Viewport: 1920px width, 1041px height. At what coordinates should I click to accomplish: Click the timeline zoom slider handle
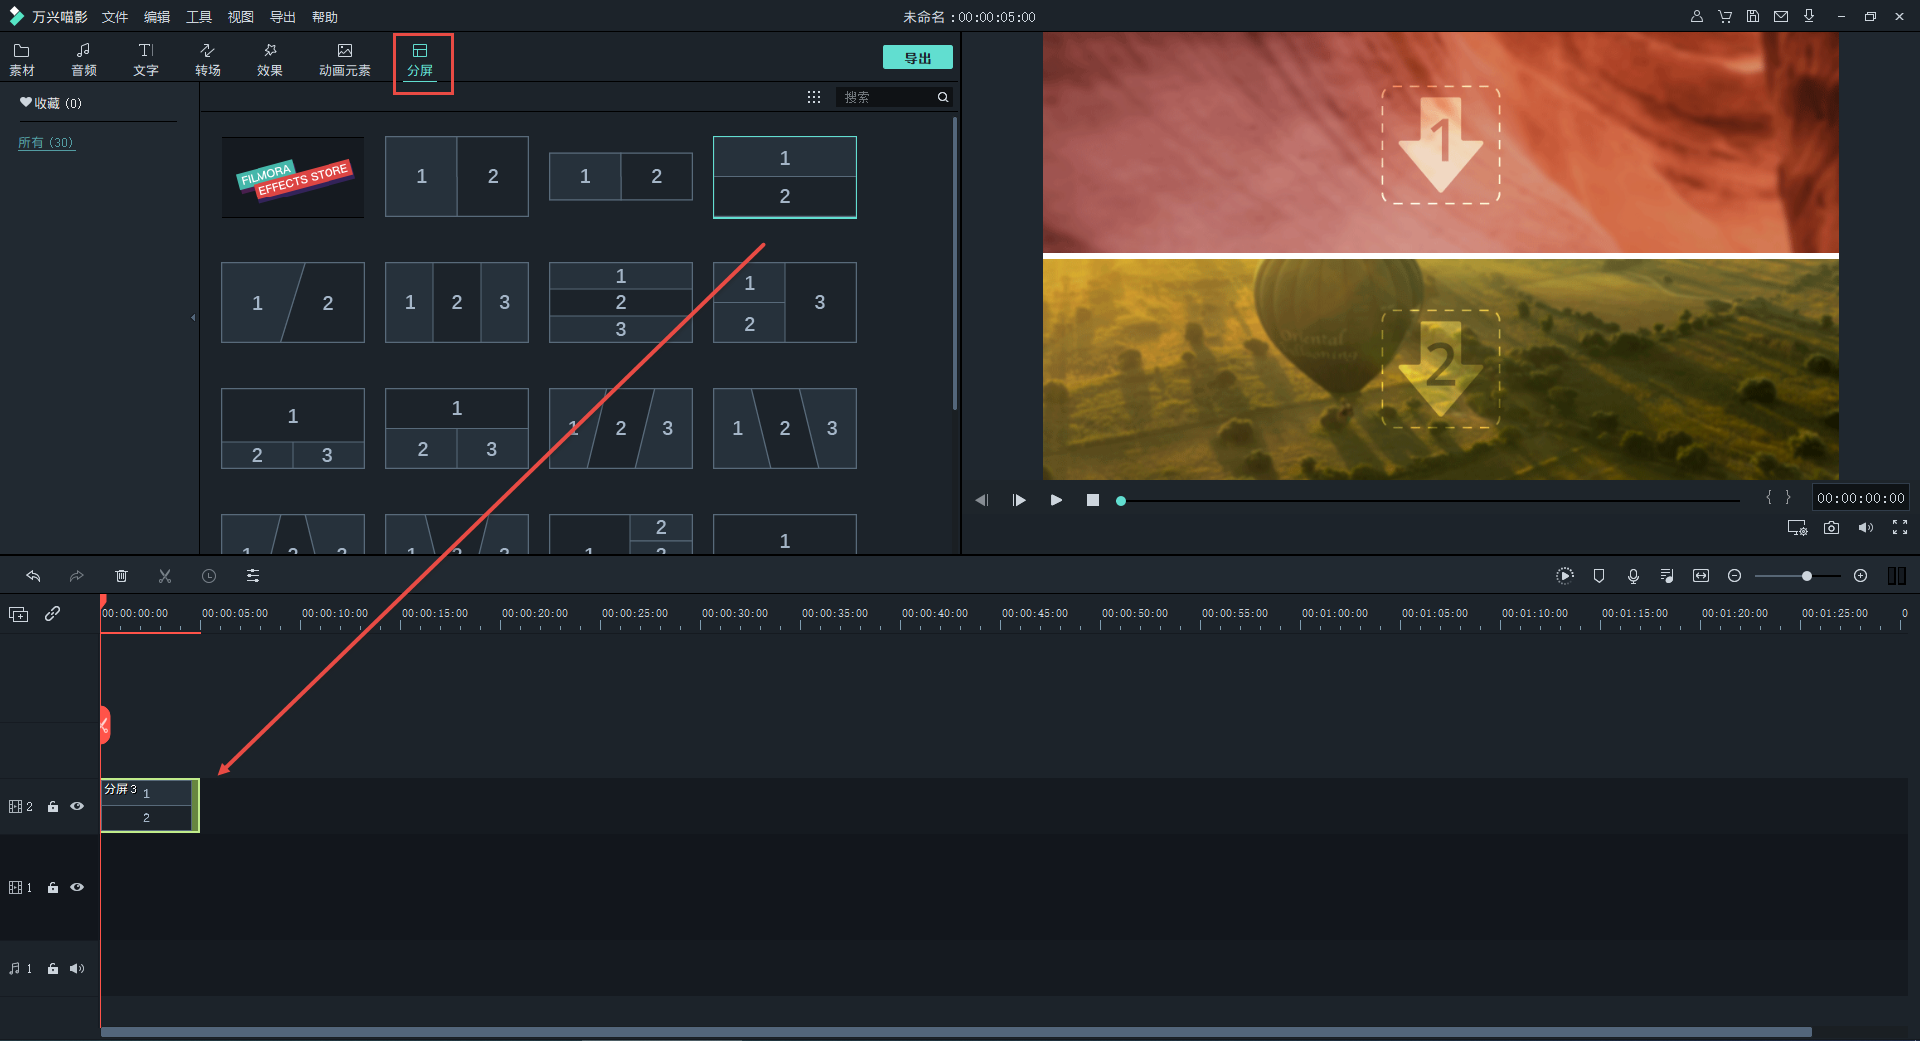point(1807,576)
